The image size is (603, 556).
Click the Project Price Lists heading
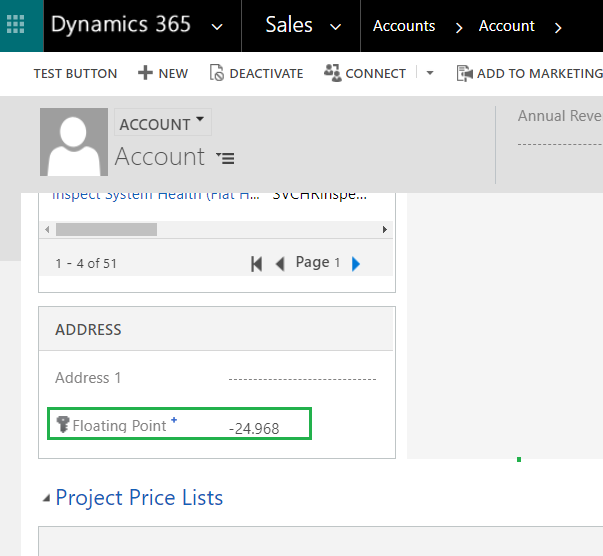tap(139, 498)
